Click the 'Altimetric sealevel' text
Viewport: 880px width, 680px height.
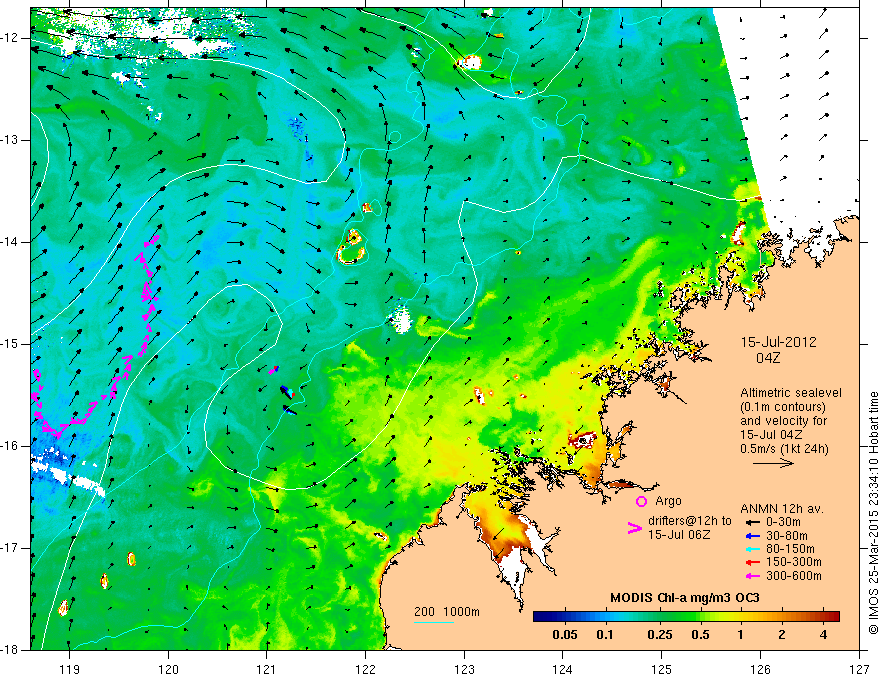pos(791,393)
